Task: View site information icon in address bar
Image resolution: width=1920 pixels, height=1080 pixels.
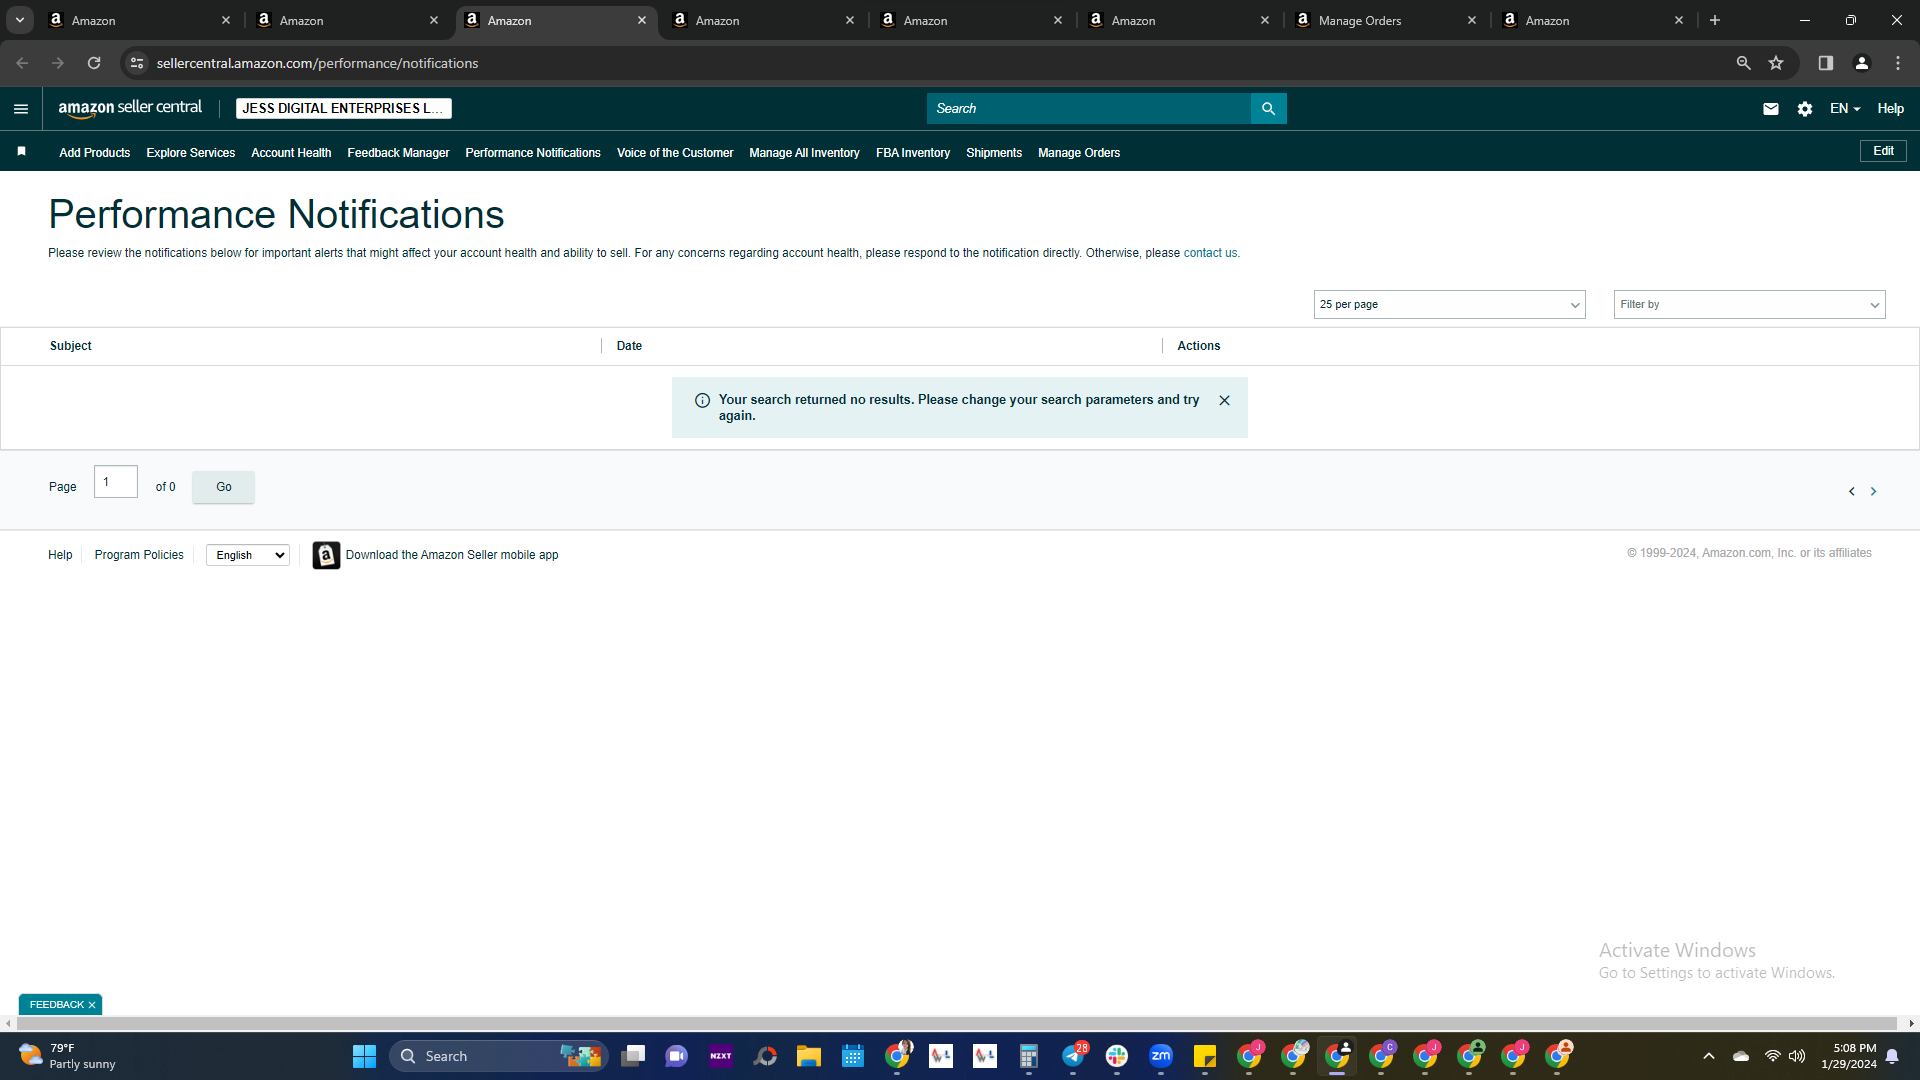Action: (x=137, y=63)
